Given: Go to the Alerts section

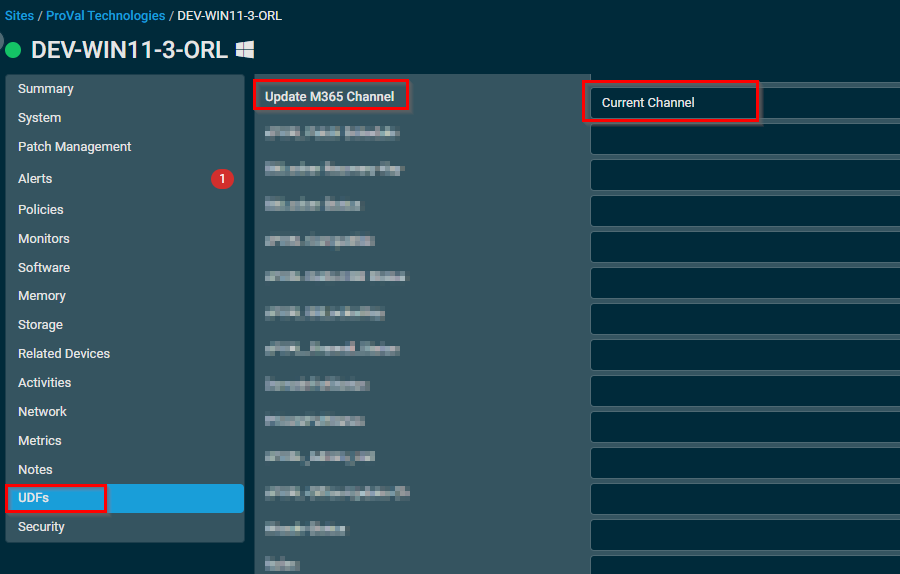Looking at the screenshot, I should click(x=35, y=179).
